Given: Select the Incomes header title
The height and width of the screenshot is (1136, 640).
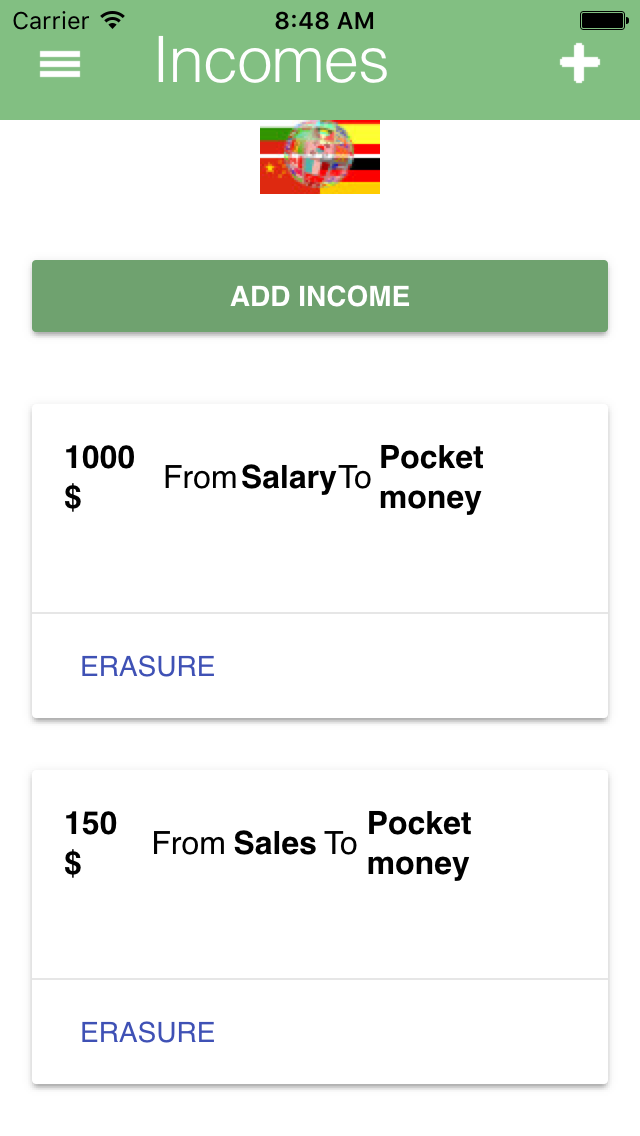Looking at the screenshot, I should click(x=271, y=62).
